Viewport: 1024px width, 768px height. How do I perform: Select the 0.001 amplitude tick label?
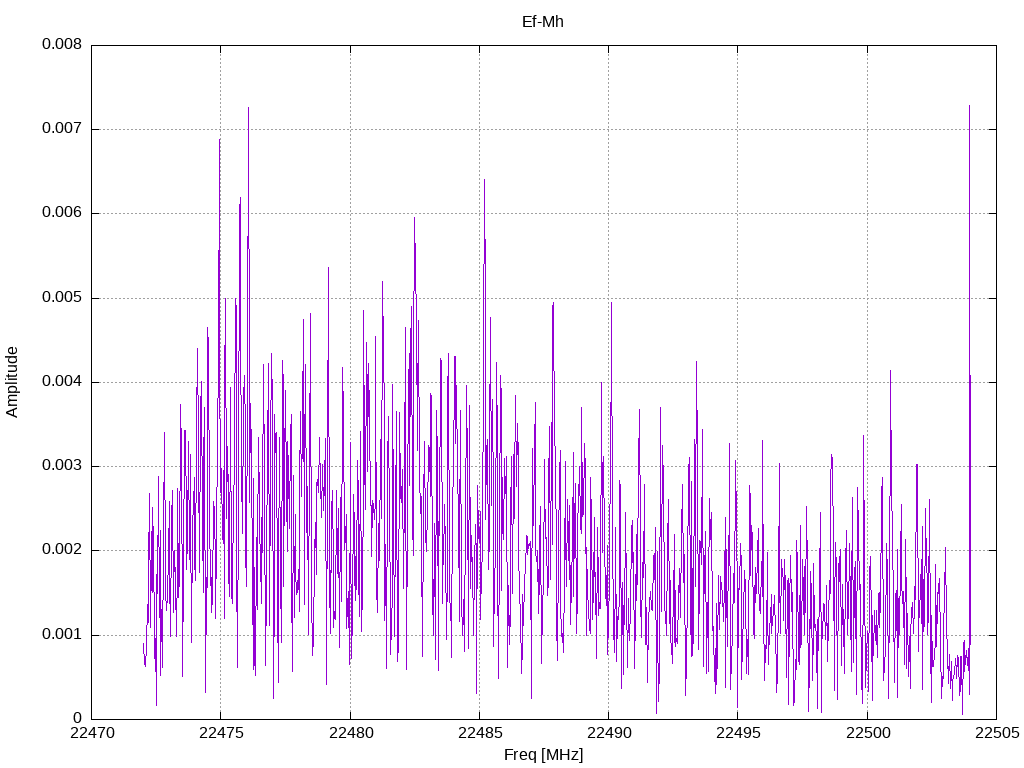(x=61, y=635)
